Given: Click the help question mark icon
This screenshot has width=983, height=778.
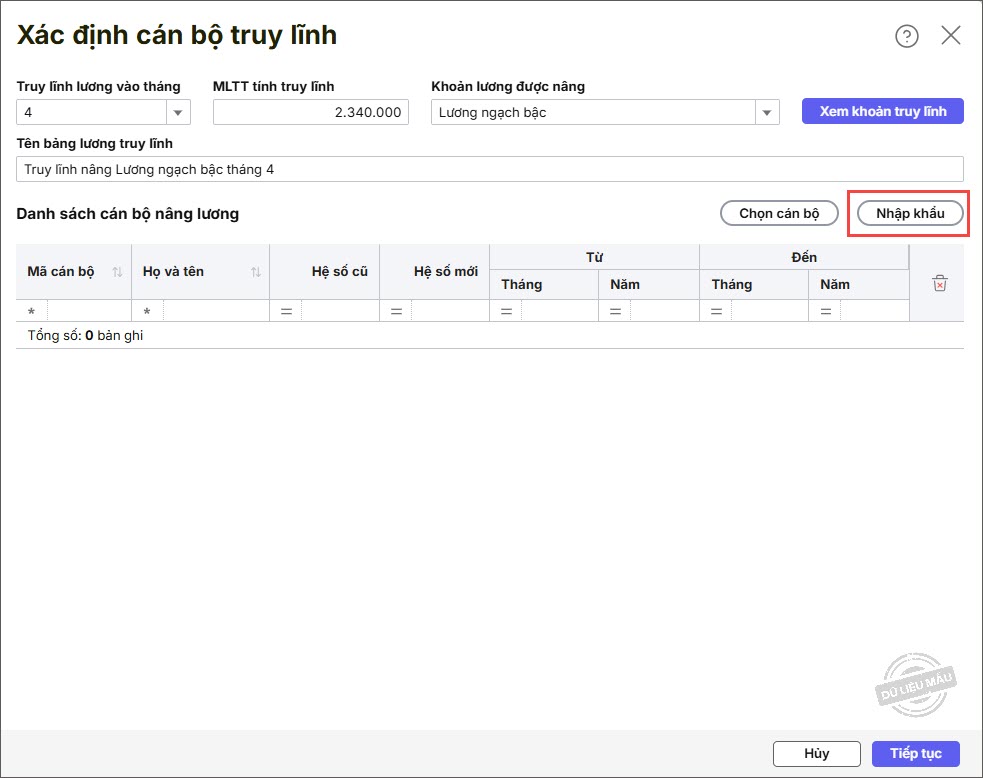Looking at the screenshot, I should pyautogui.click(x=906, y=36).
